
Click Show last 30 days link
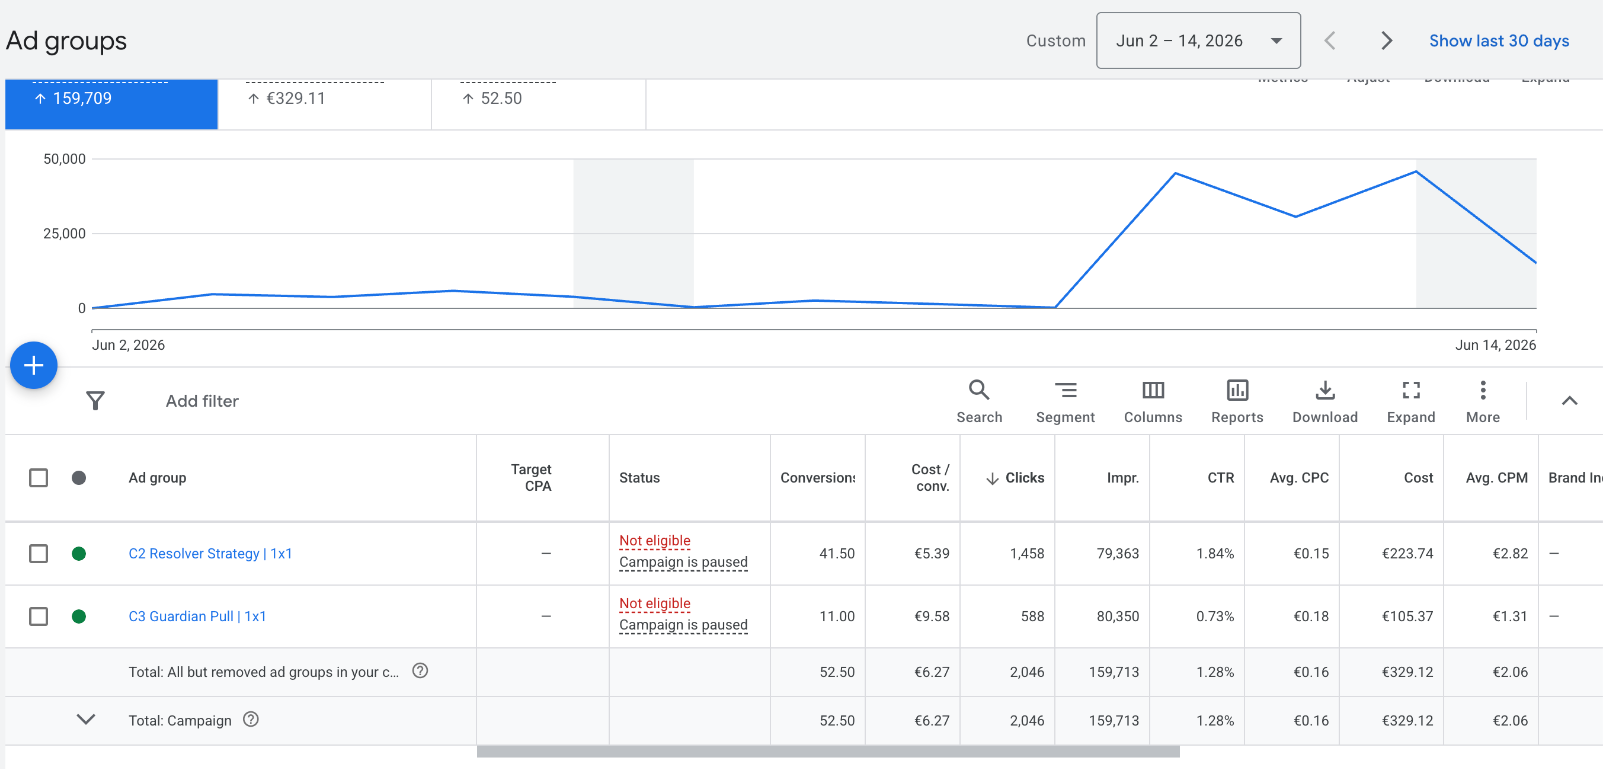(1499, 41)
